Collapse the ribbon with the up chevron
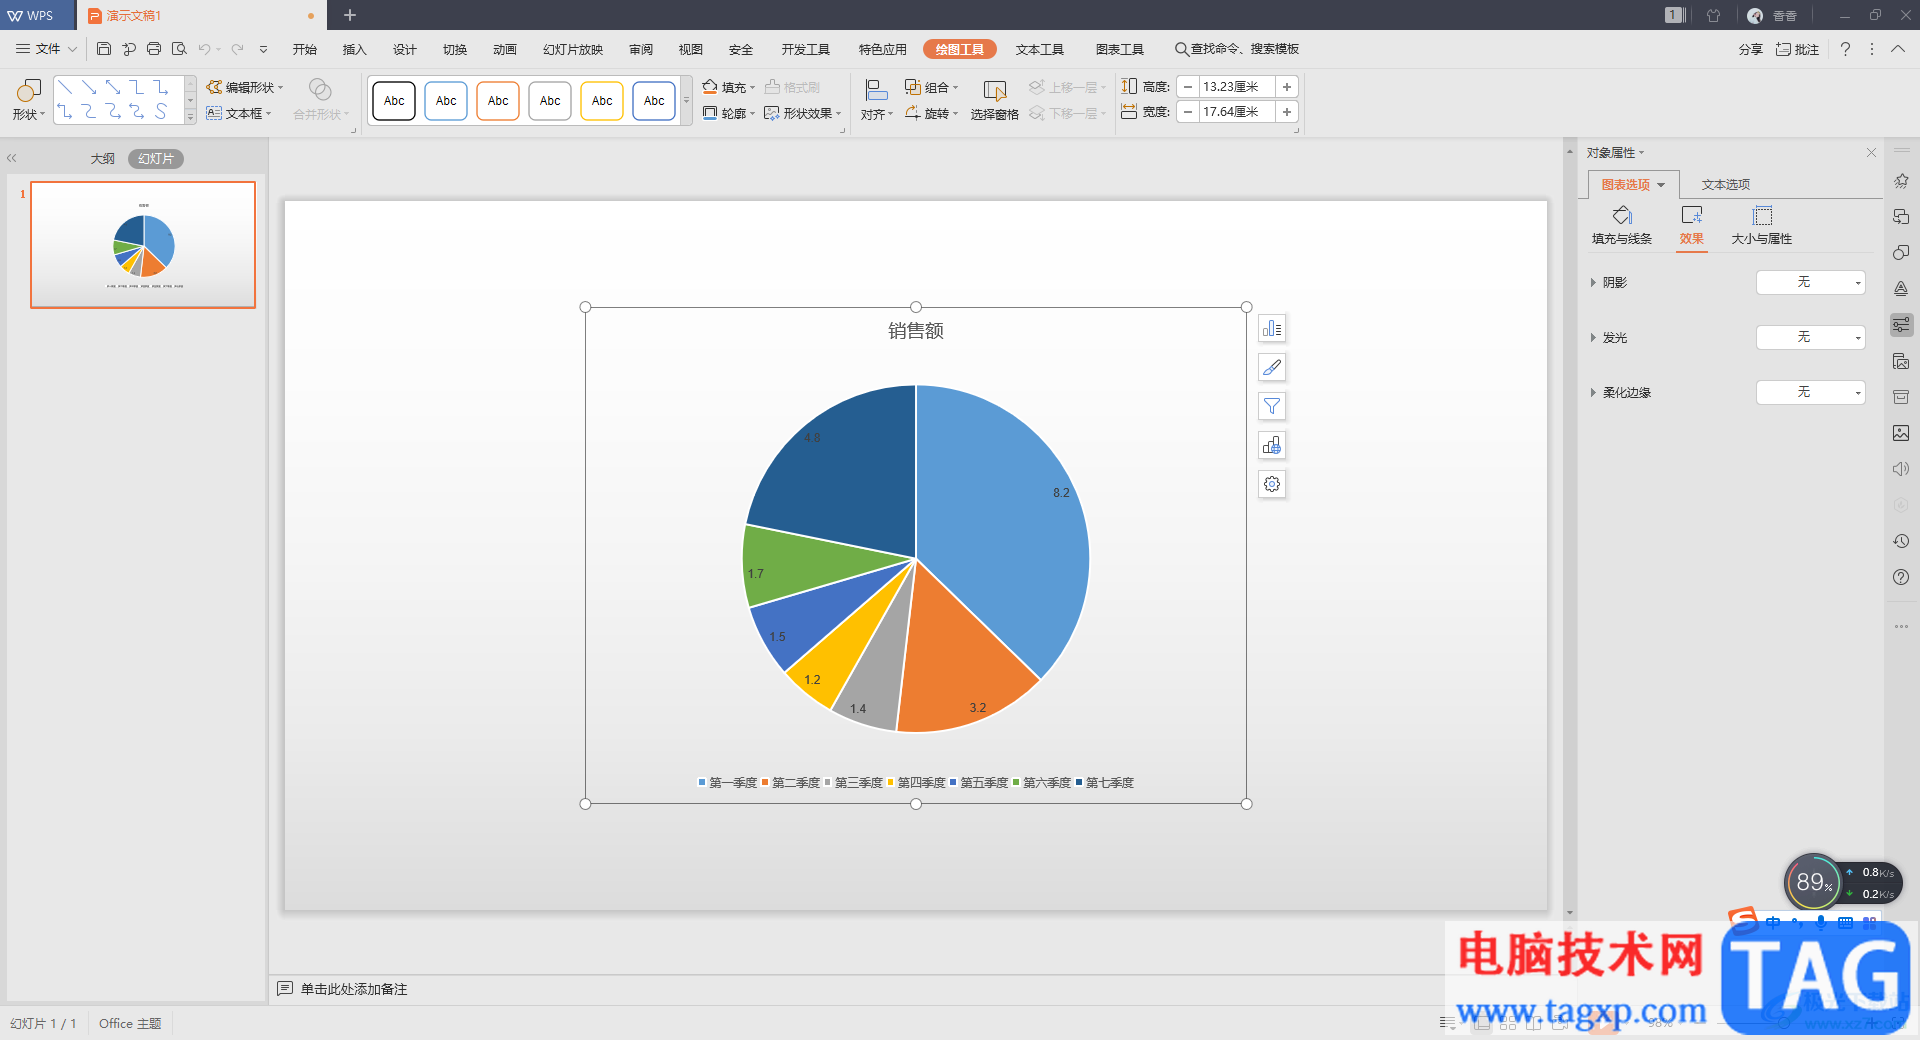The image size is (1920, 1040). click(1897, 49)
